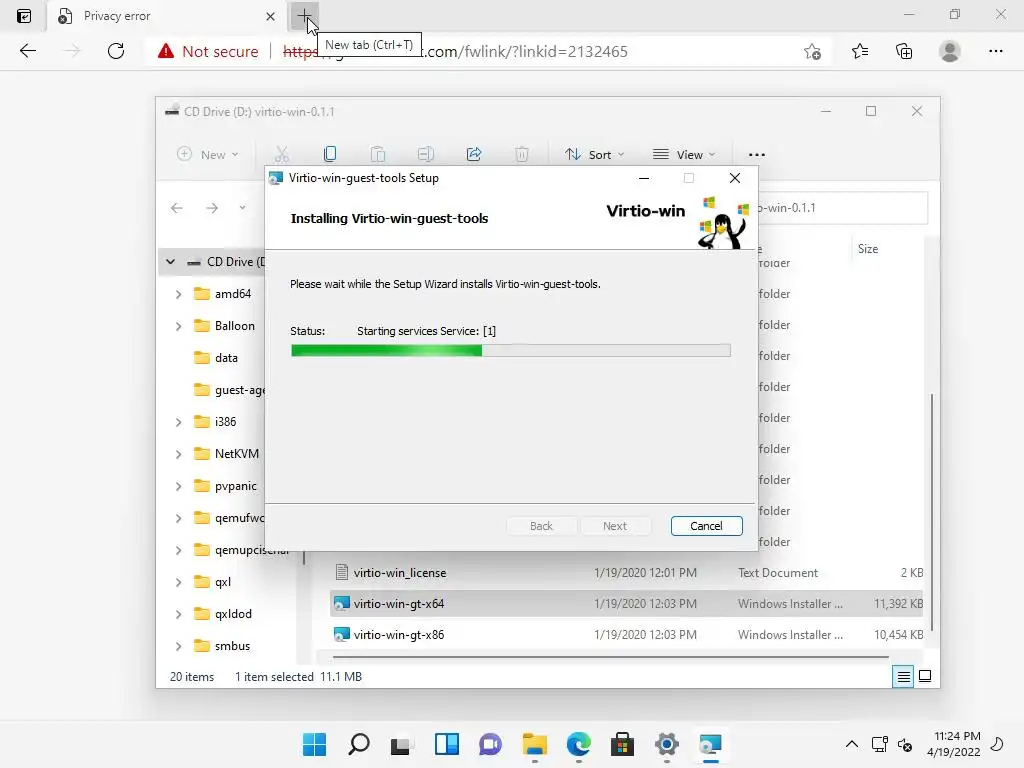Open Widgets from the taskbar
The height and width of the screenshot is (768, 1024).
pos(447,744)
